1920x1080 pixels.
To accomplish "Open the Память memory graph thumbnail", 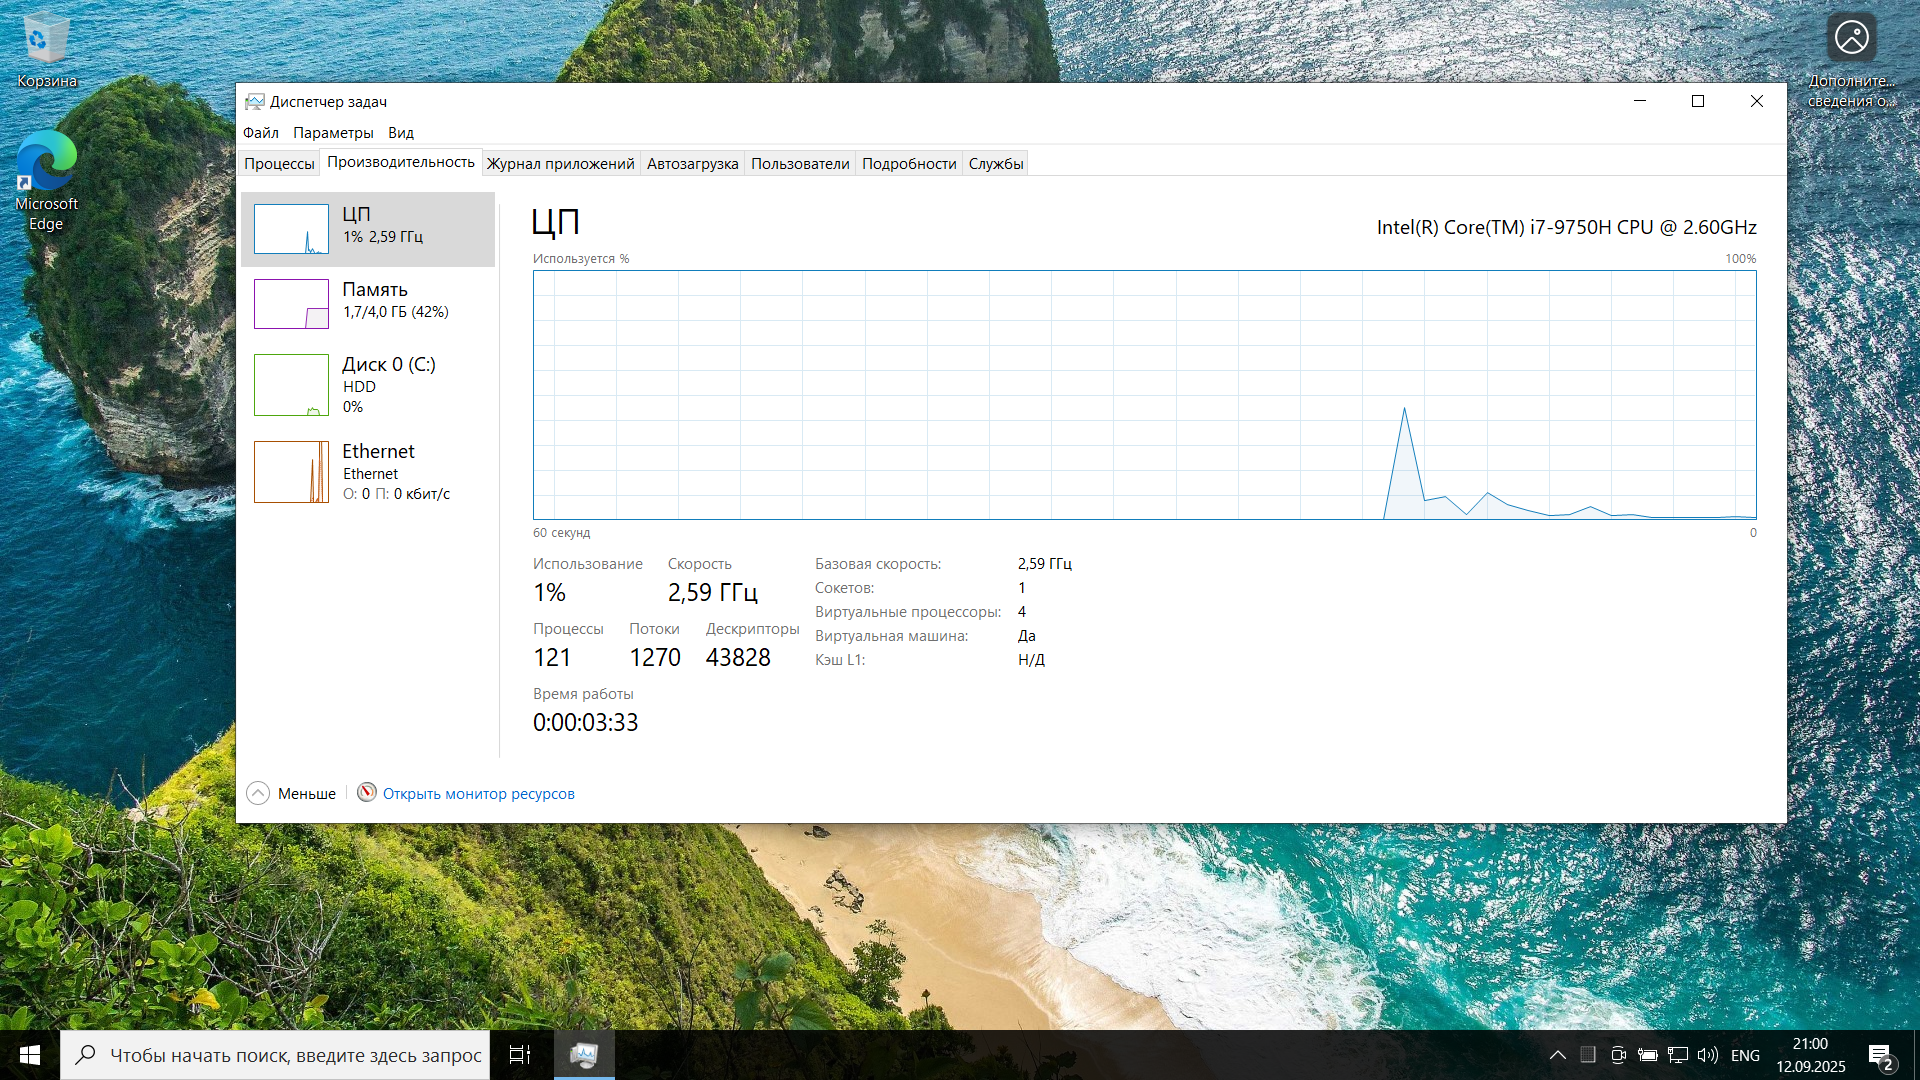I will 291,304.
